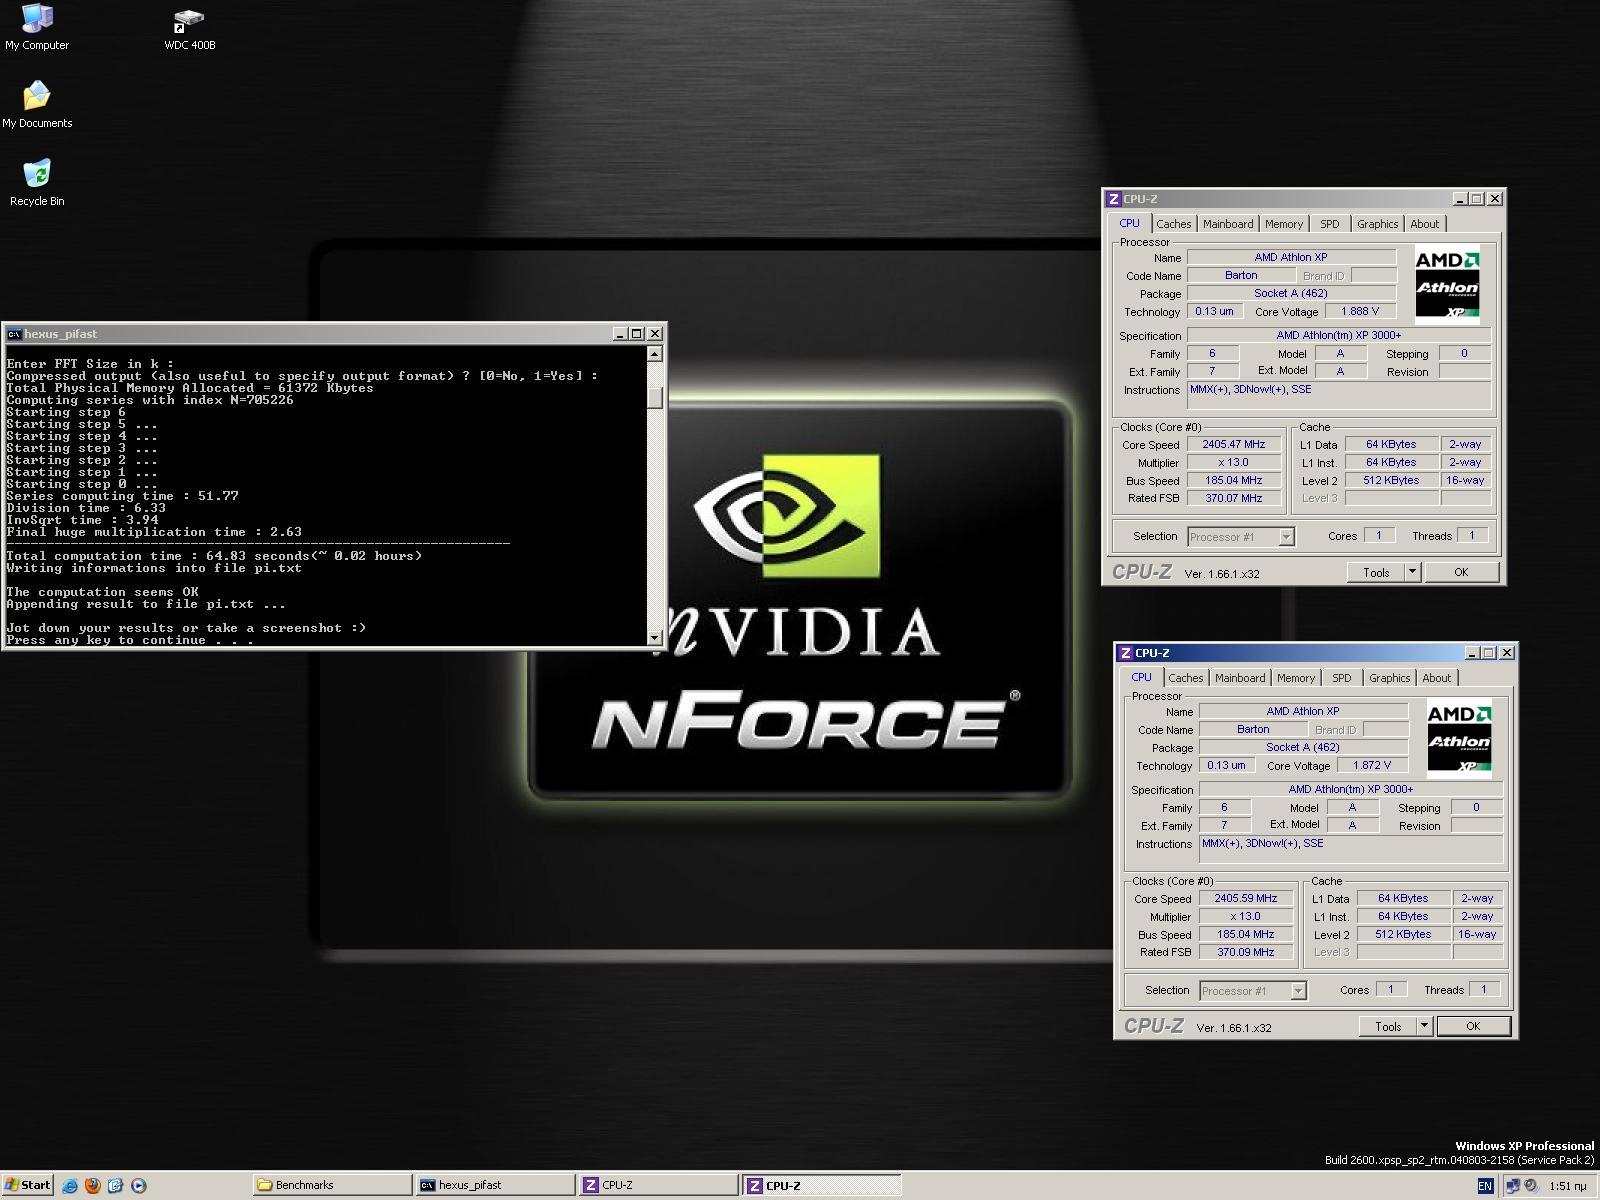Image resolution: width=1600 pixels, height=1200 pixels.
Task: Open Graphics tab in lower CPU-Z
Action: click(x=1389, y=678)
